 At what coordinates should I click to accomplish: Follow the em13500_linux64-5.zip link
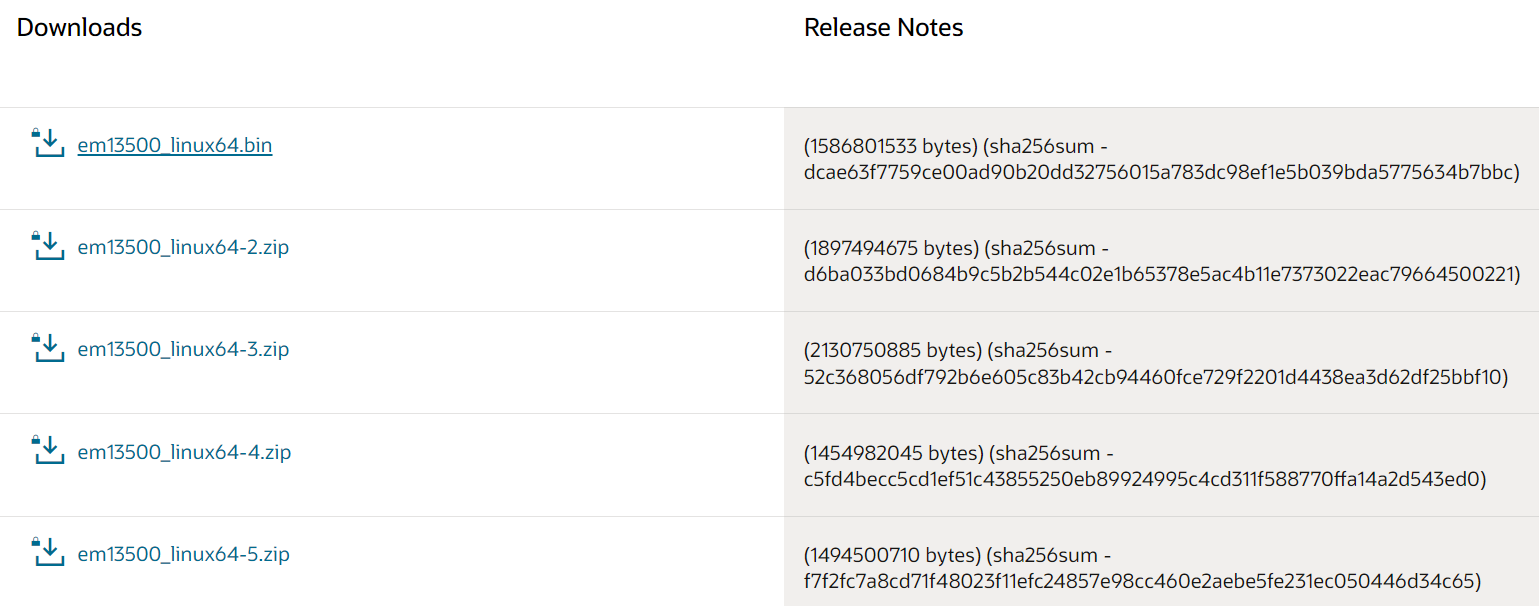tap(184, 555)
